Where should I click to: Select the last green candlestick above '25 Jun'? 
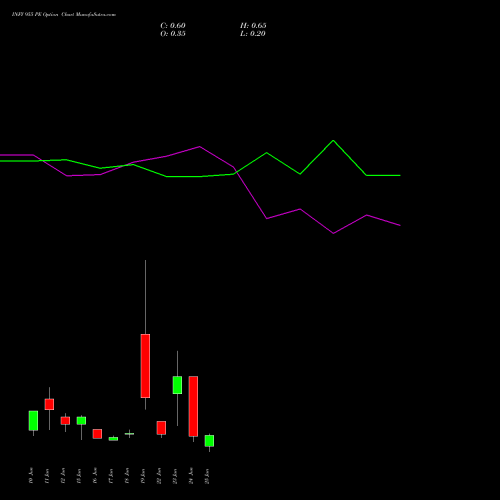point(209,441)
